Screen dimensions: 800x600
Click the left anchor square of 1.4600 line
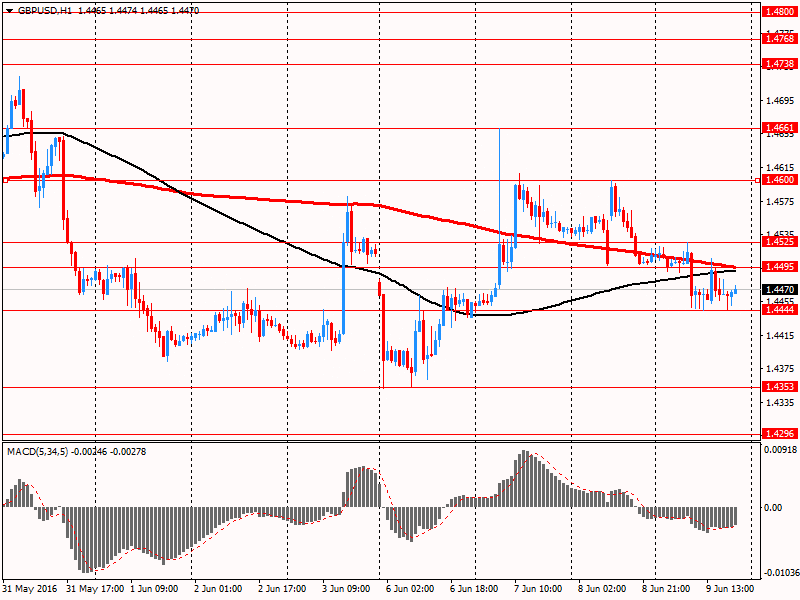tap(6, 180)
